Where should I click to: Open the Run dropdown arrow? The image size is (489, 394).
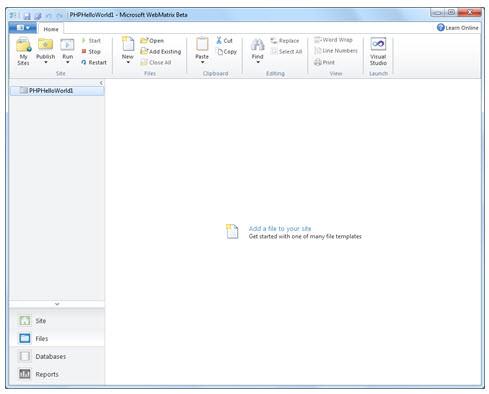[x=67, y=62]
